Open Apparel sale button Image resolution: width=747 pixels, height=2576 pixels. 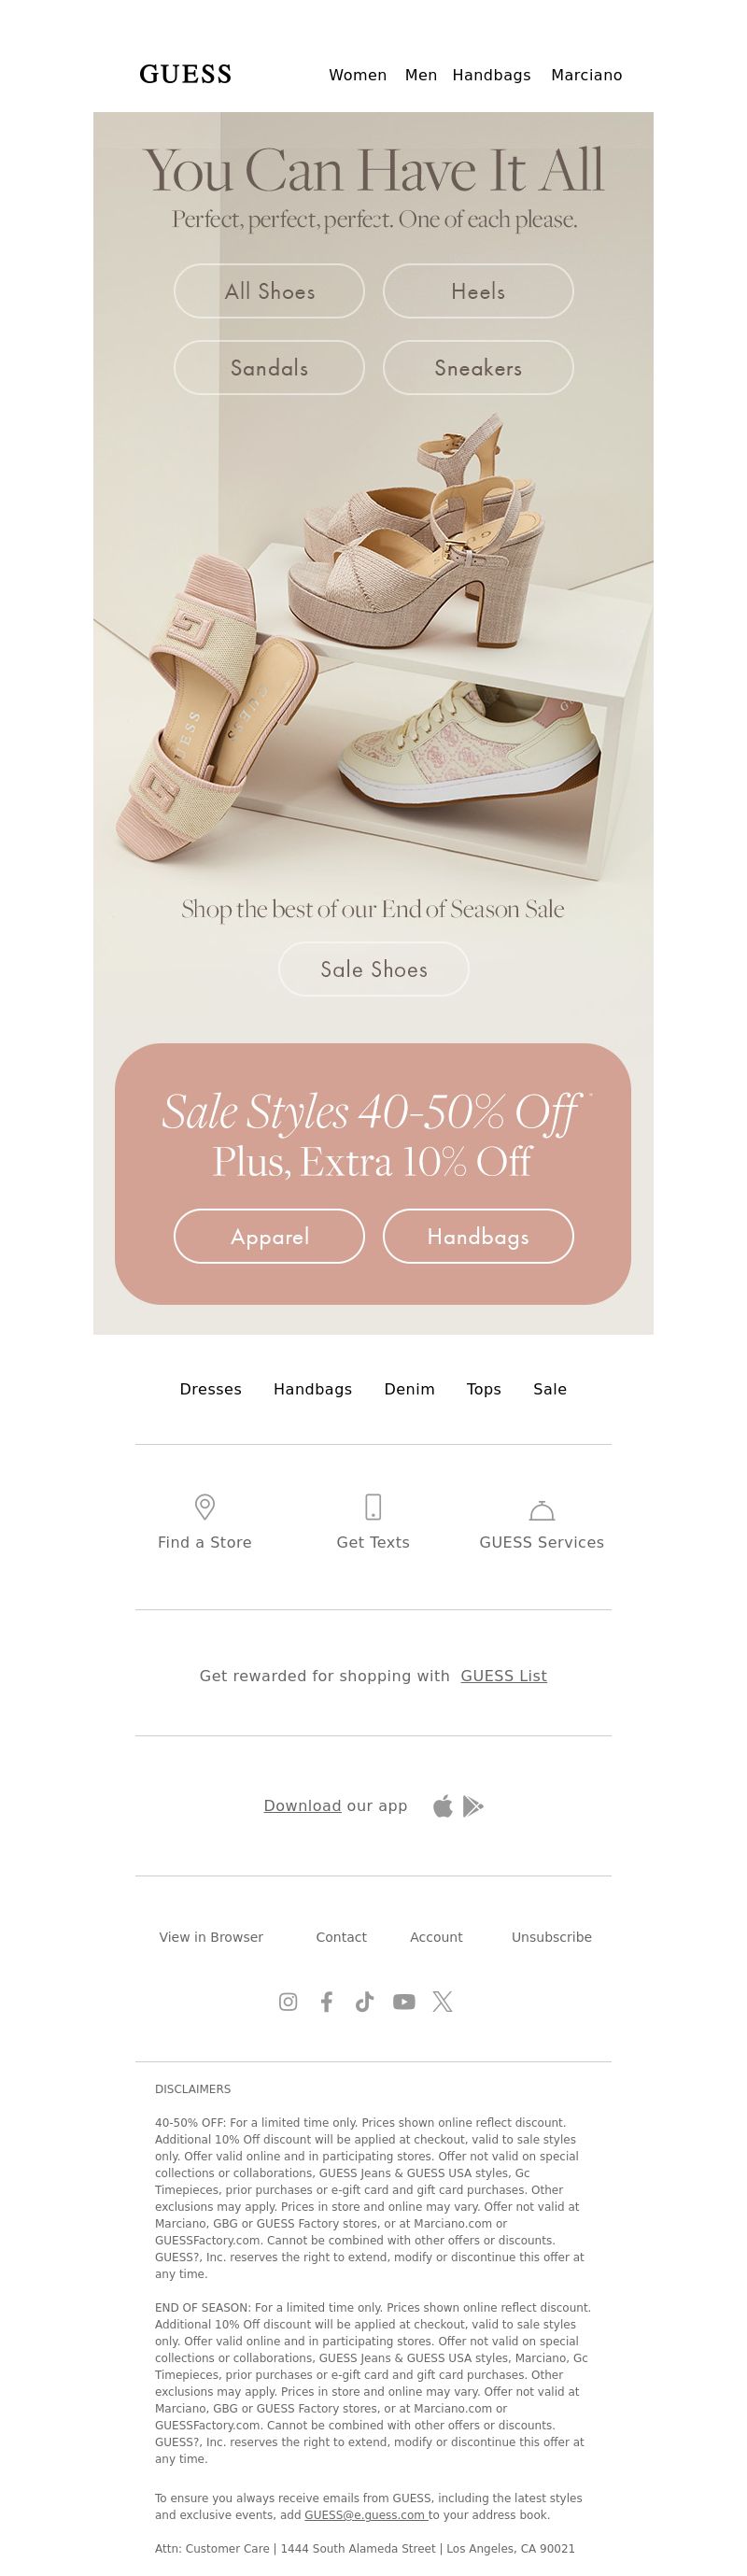[x=269, y=1236]
